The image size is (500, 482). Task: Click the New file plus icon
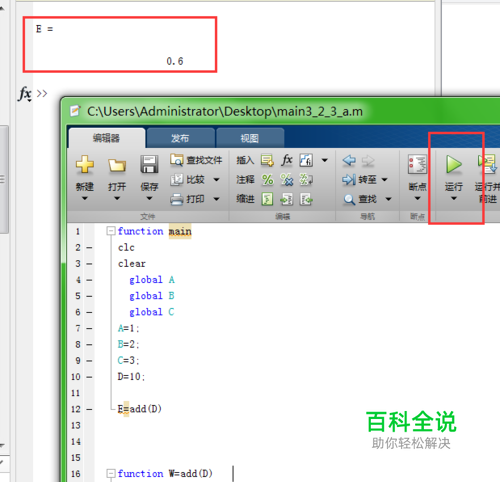[85, 164]
